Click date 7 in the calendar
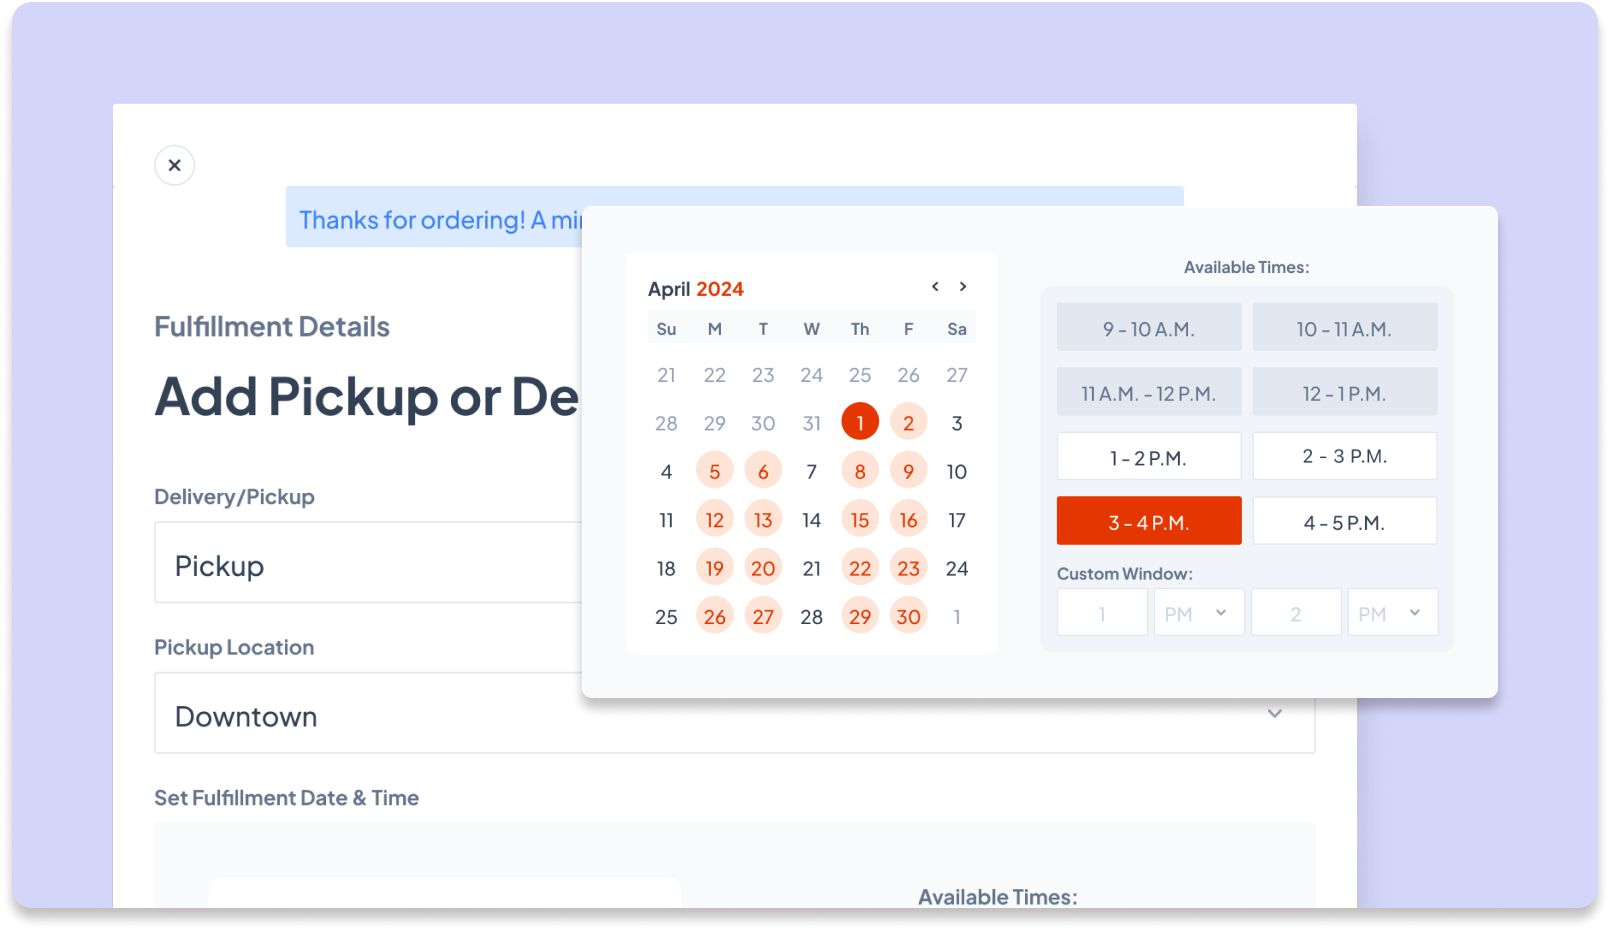Image resolution: width=1610 pixels, height=930 pixels. point(812,471)
